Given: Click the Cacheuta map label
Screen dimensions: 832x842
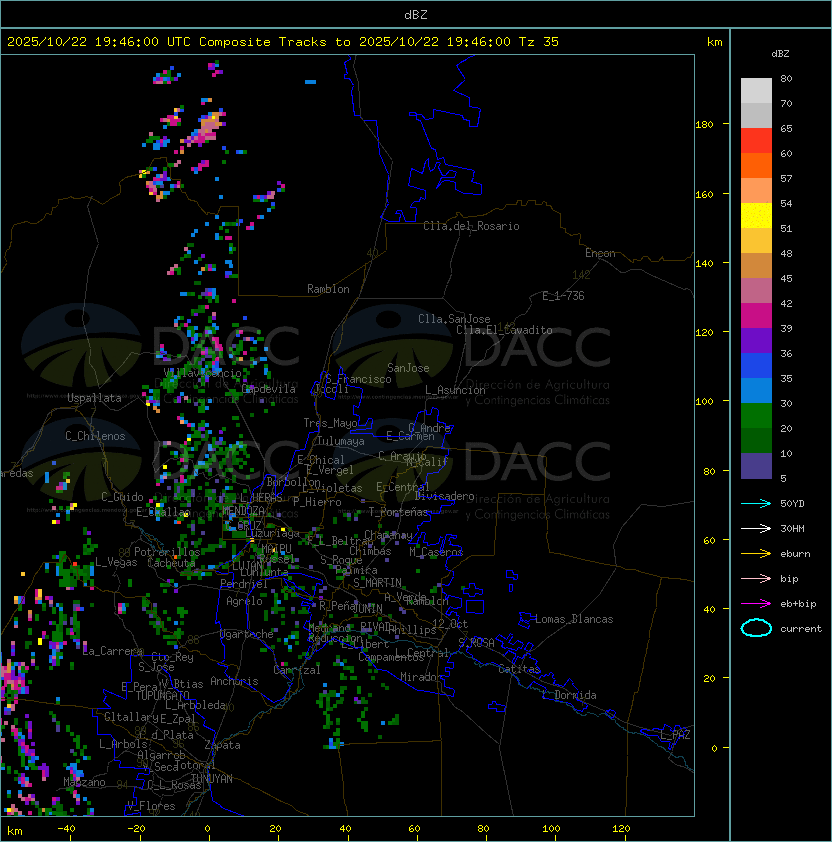Looking at the screenshot, I should tap(171, 563).
